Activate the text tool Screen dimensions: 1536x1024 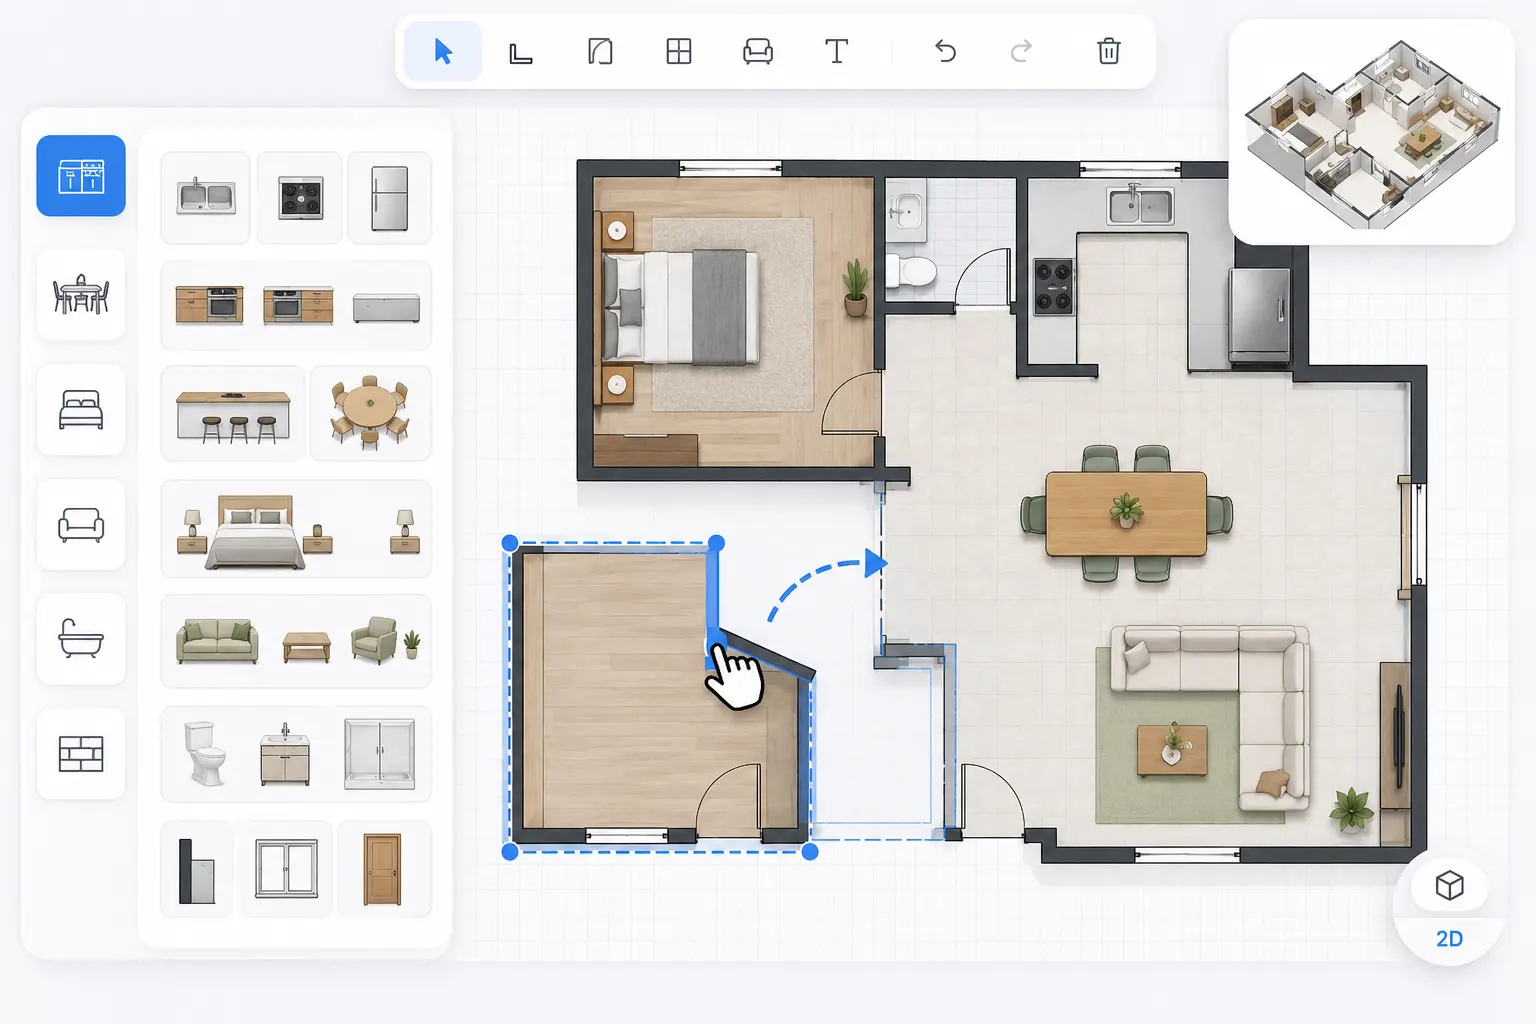tap(837, 52)
